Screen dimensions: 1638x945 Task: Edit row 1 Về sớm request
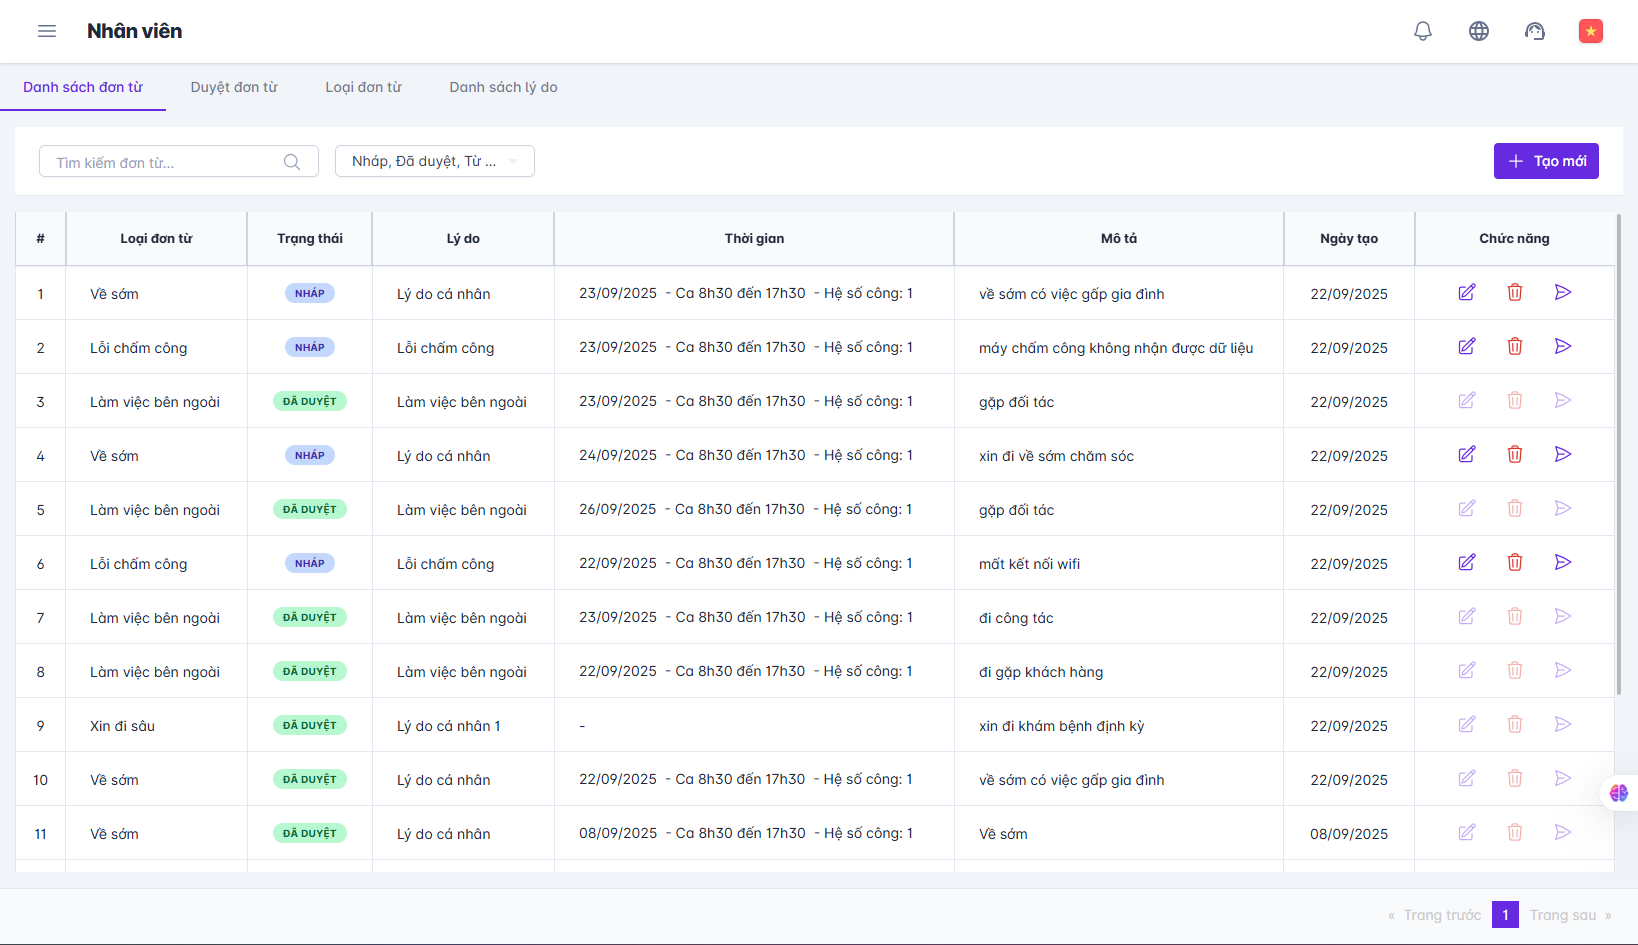click(x=1466, y=293)
